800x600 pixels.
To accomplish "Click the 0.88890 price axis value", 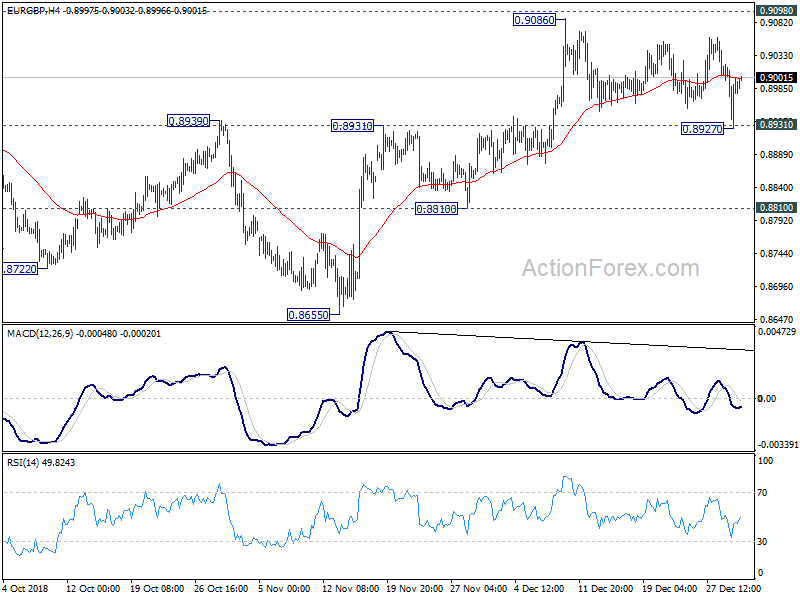I will [x=777, y=155].
